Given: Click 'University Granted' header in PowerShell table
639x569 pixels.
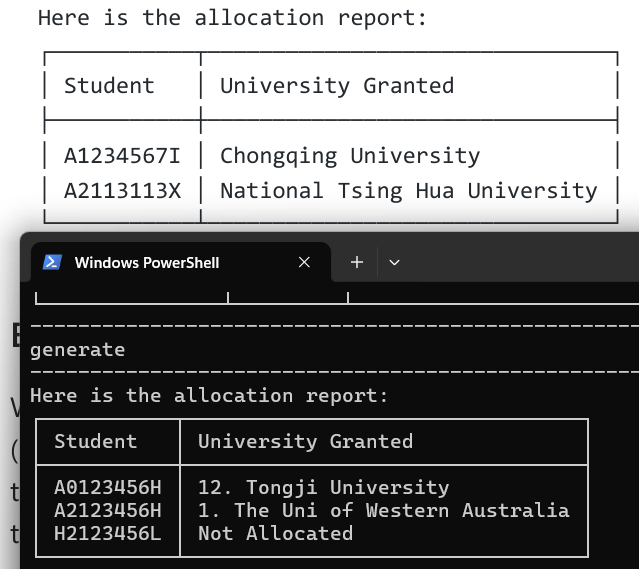Looking at the screenshot, I should [x=305, y=441].
